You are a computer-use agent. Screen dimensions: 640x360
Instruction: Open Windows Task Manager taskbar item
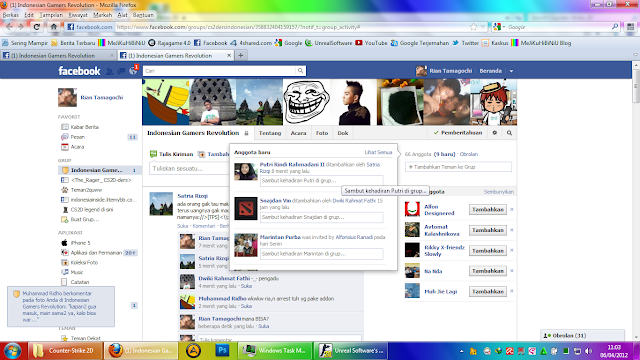coord(275,351)
